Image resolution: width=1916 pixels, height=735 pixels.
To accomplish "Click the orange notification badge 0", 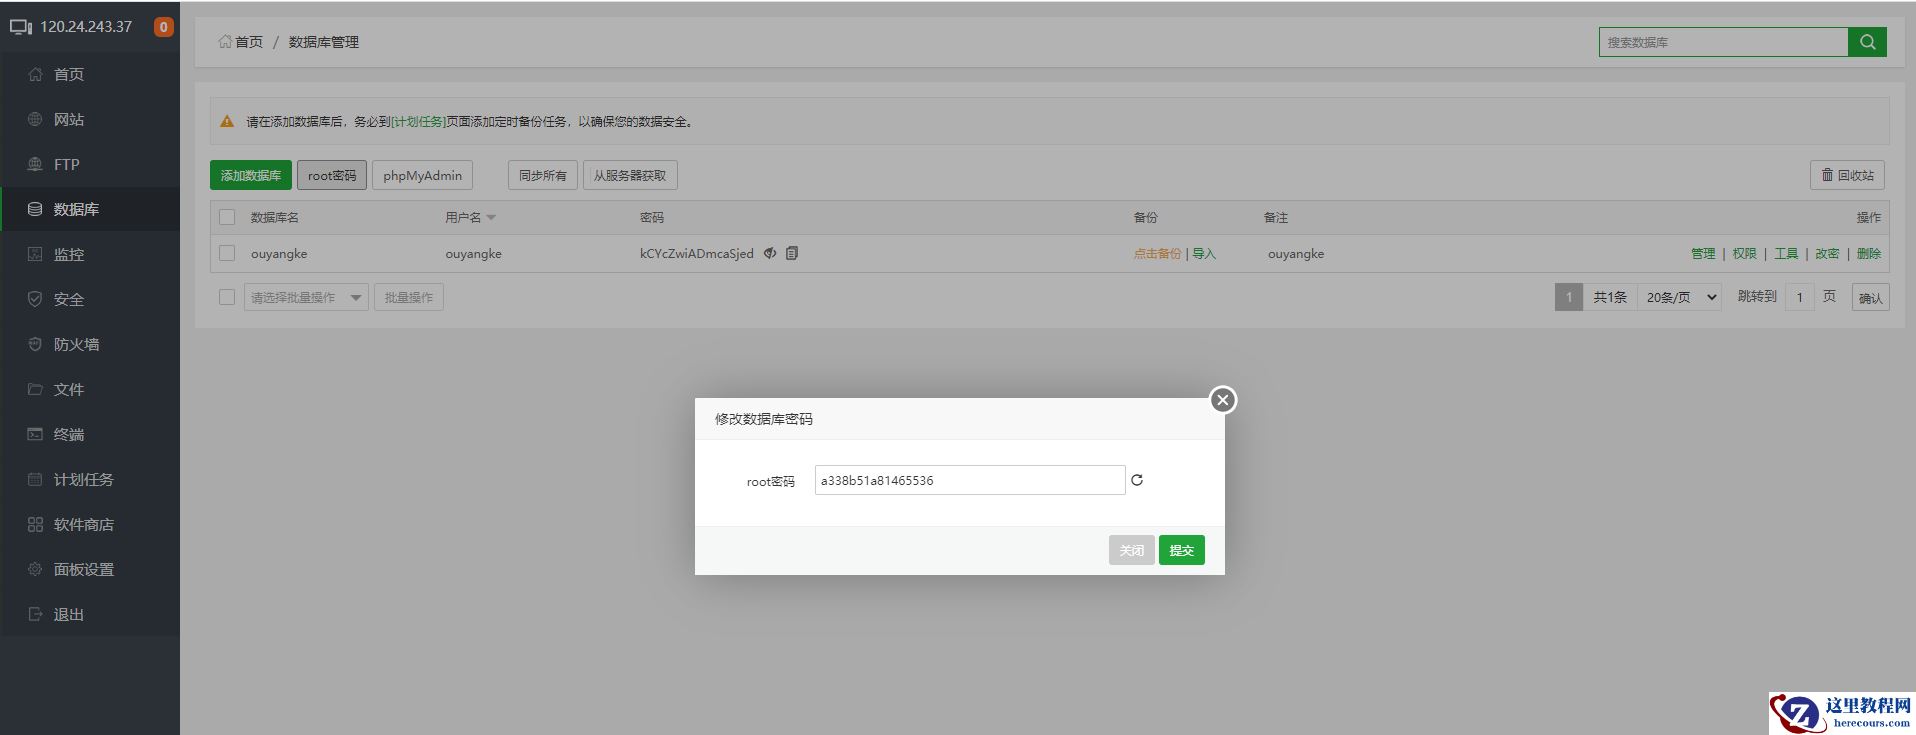I will [x=164, y=27].
